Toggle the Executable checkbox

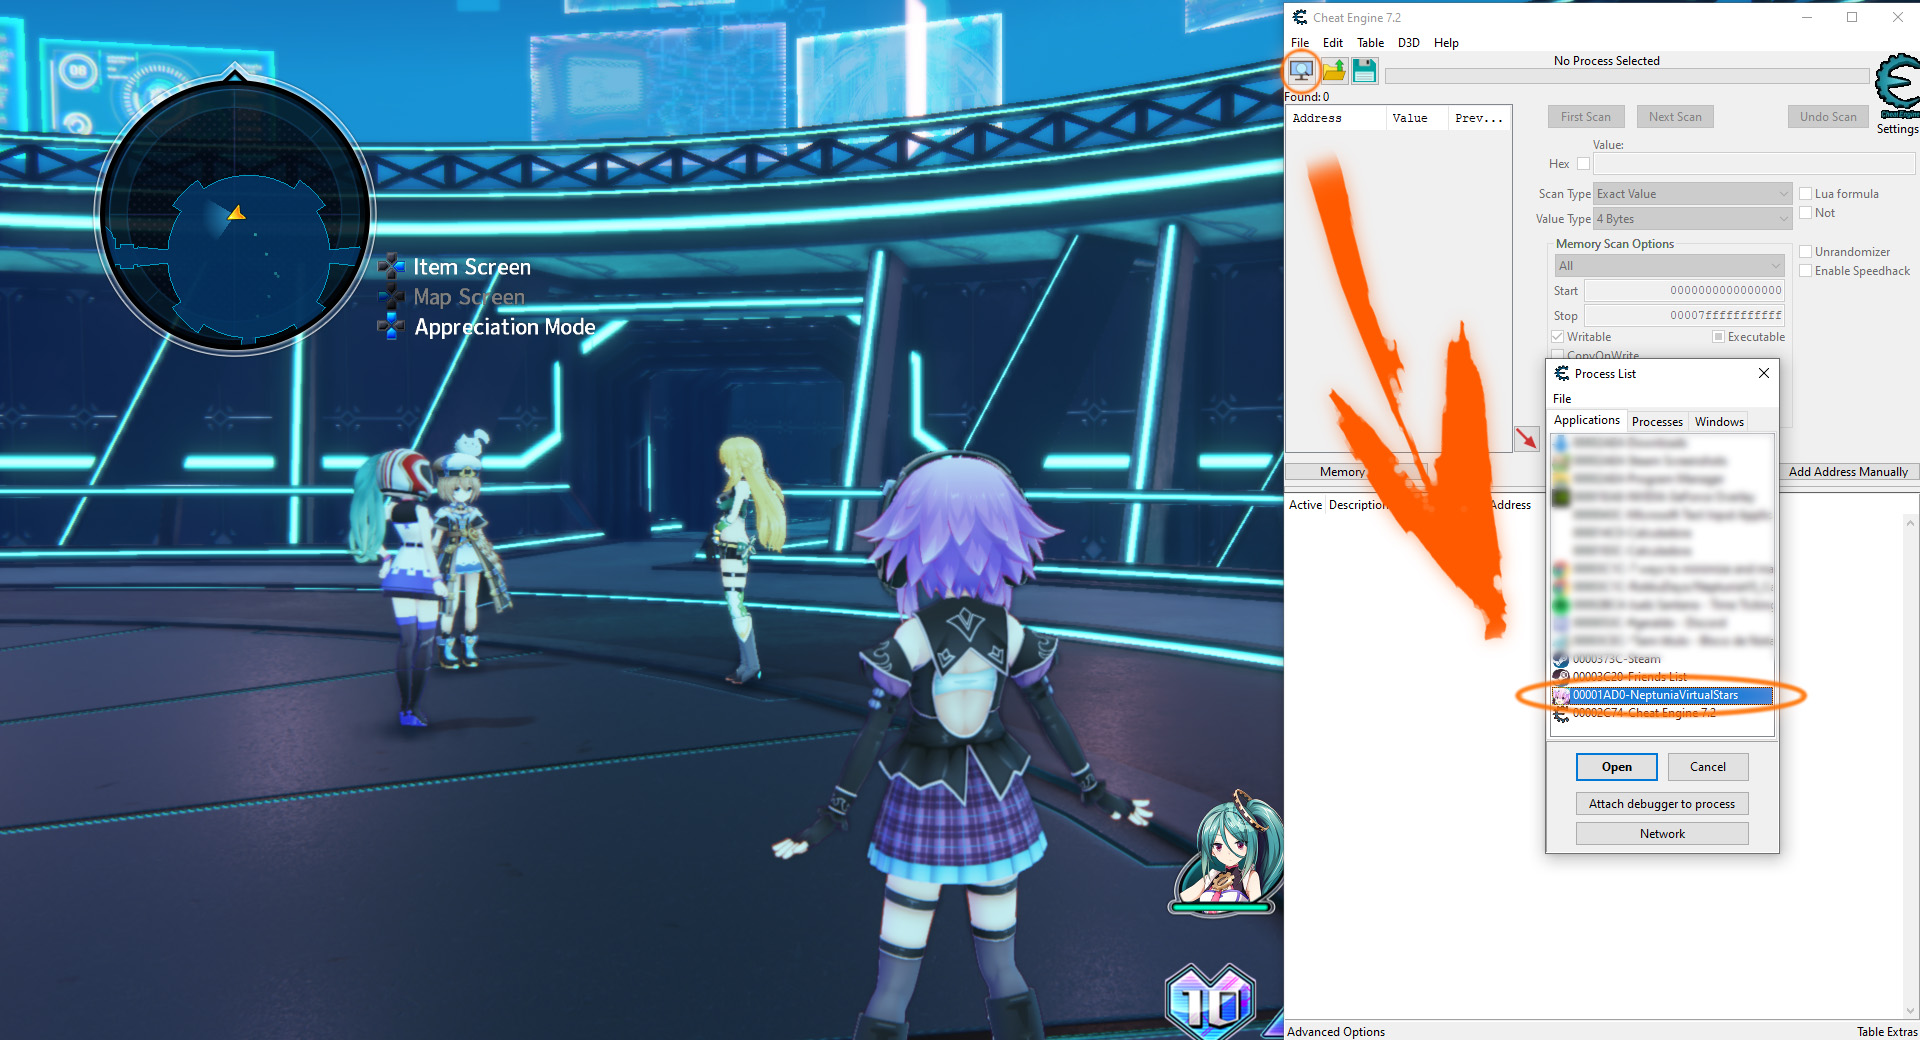[x=1718, y=337]
